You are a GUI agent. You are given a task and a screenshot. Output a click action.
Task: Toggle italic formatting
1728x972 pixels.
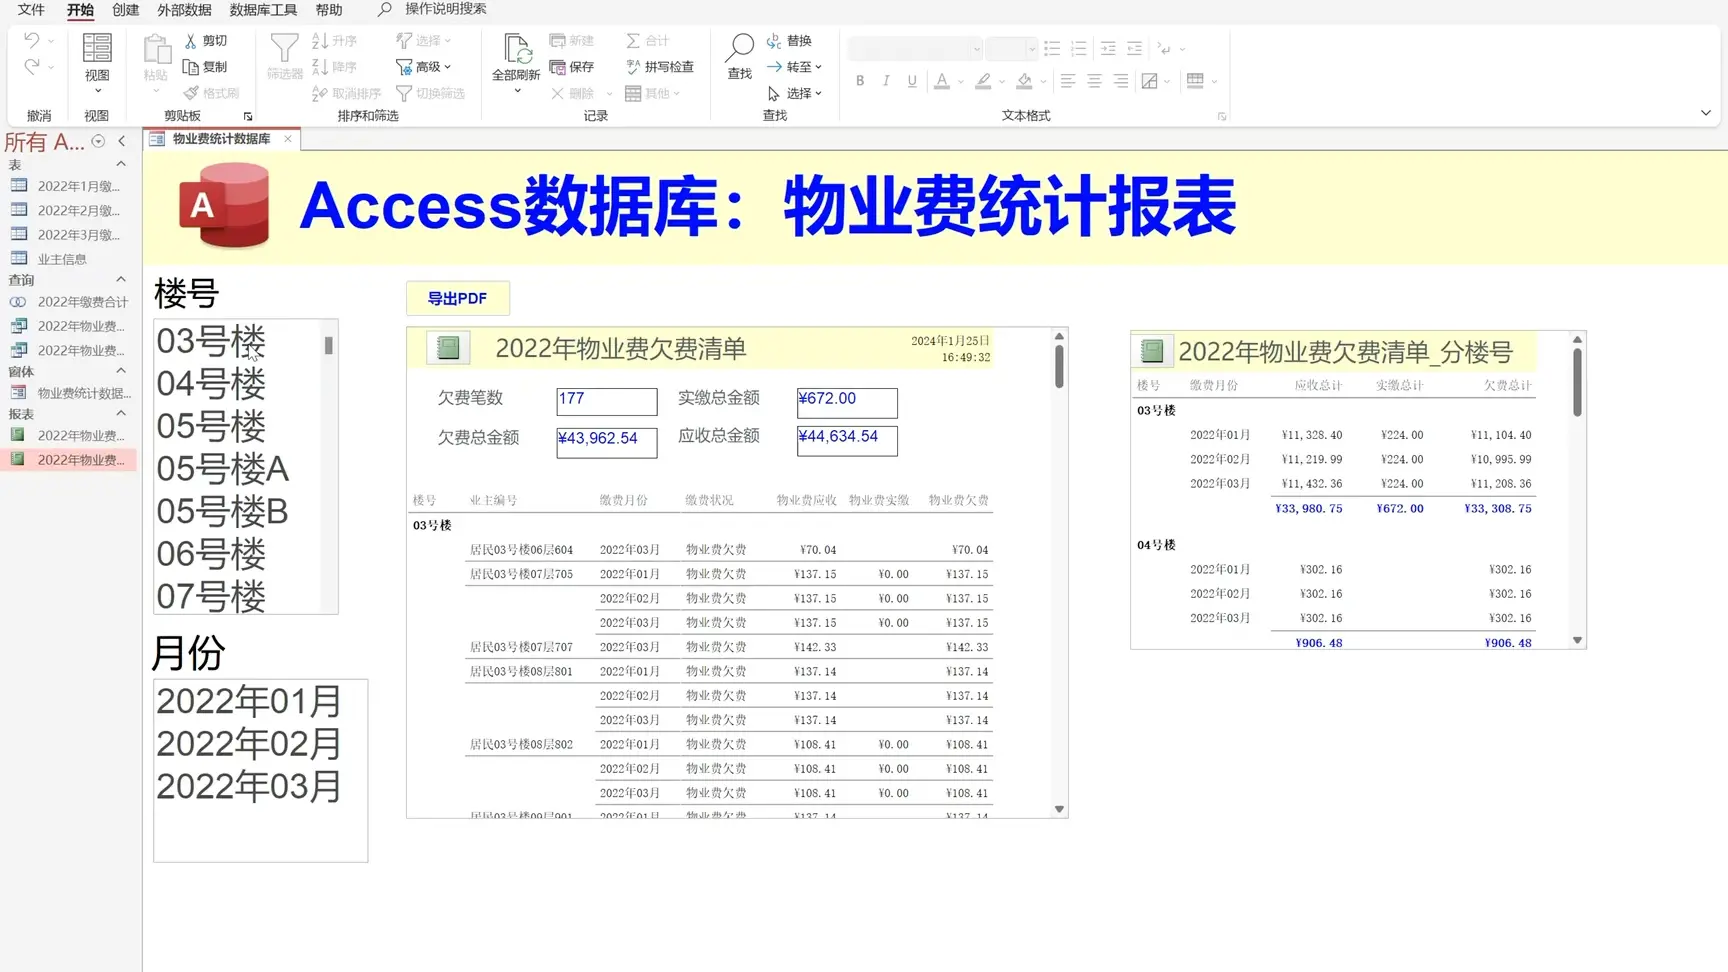(x=886, y=81)
